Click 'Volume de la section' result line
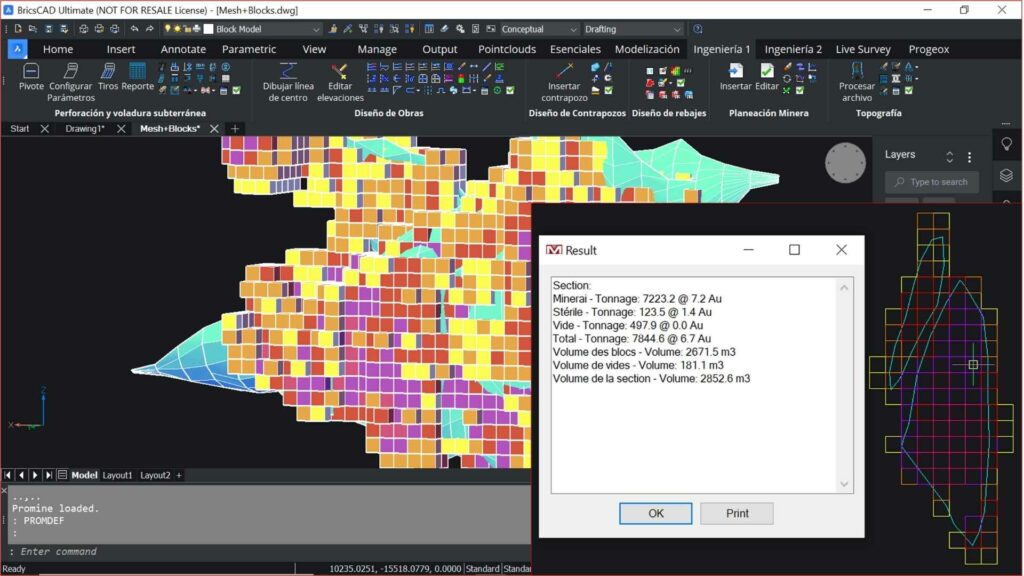The image size is (1024, 576). [651, 379]
